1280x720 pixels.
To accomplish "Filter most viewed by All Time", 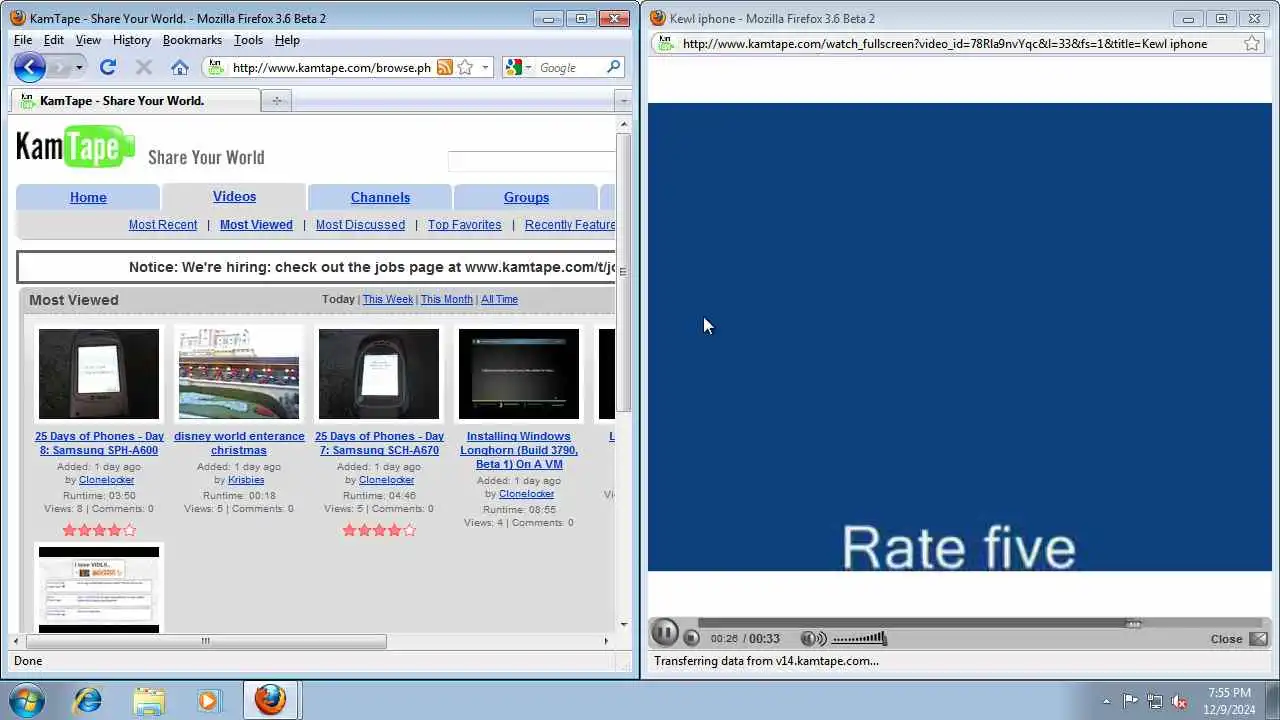I will [x=499, y=299].
